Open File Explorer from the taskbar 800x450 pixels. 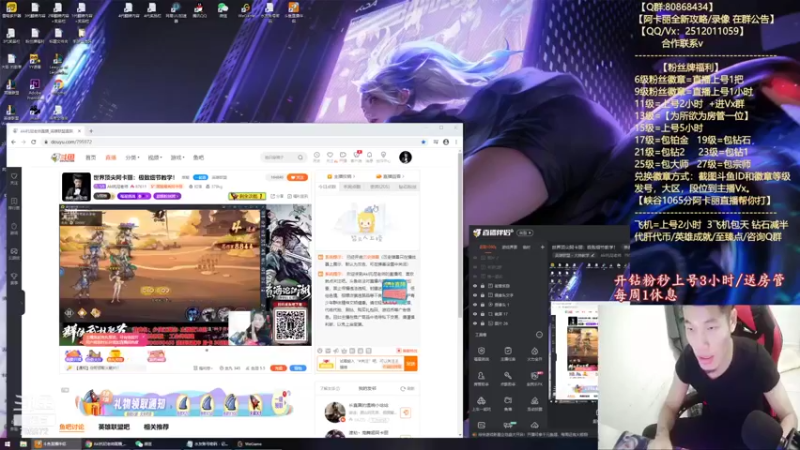pyautogui.click(x=23, y=444)
